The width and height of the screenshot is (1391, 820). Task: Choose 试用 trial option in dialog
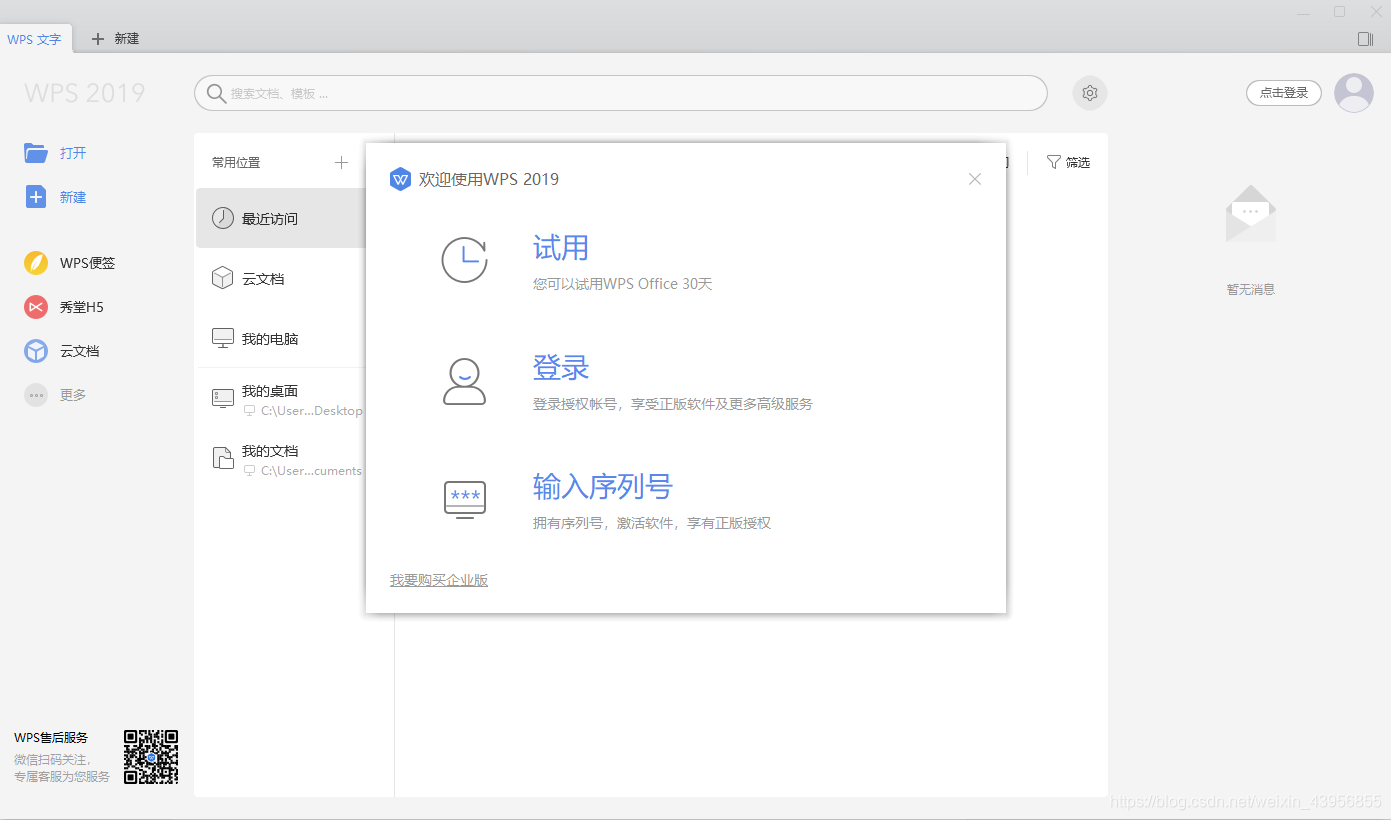click(561, 248)
